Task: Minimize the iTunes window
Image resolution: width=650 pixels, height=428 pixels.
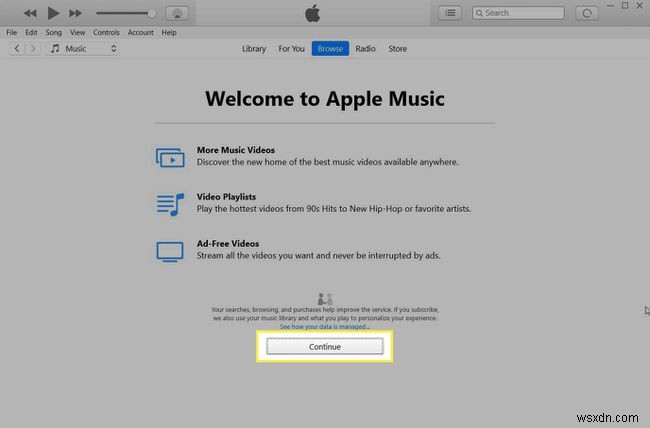Action: click(610, 6)
